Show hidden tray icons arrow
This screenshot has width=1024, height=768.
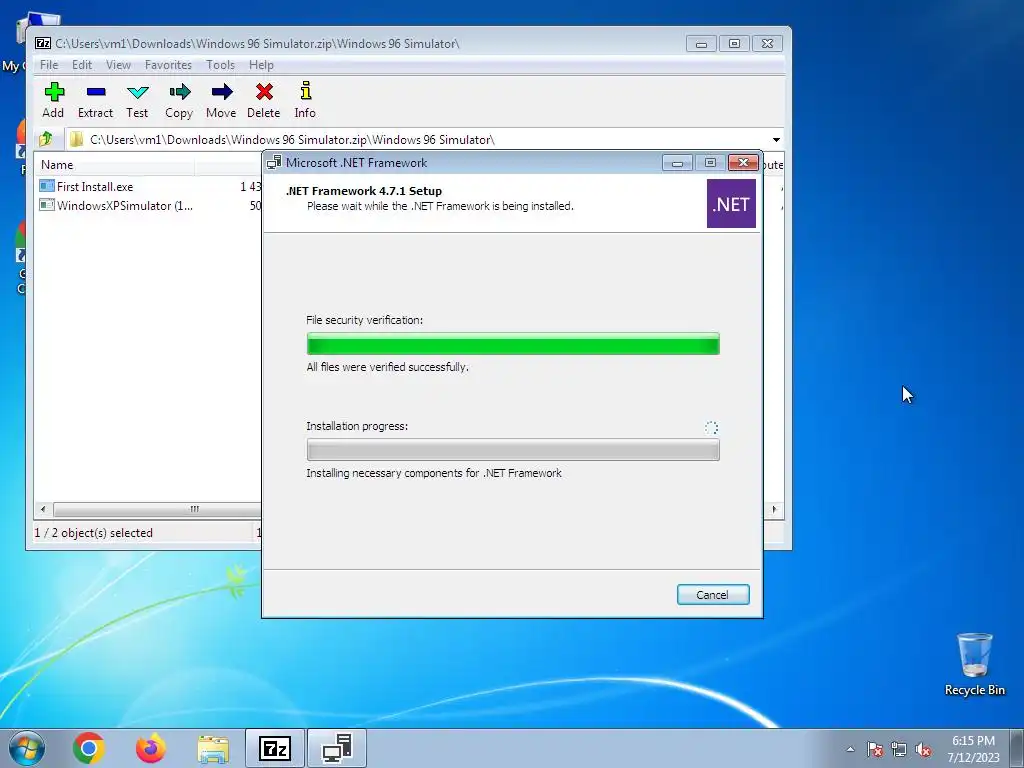click(850, 749)
